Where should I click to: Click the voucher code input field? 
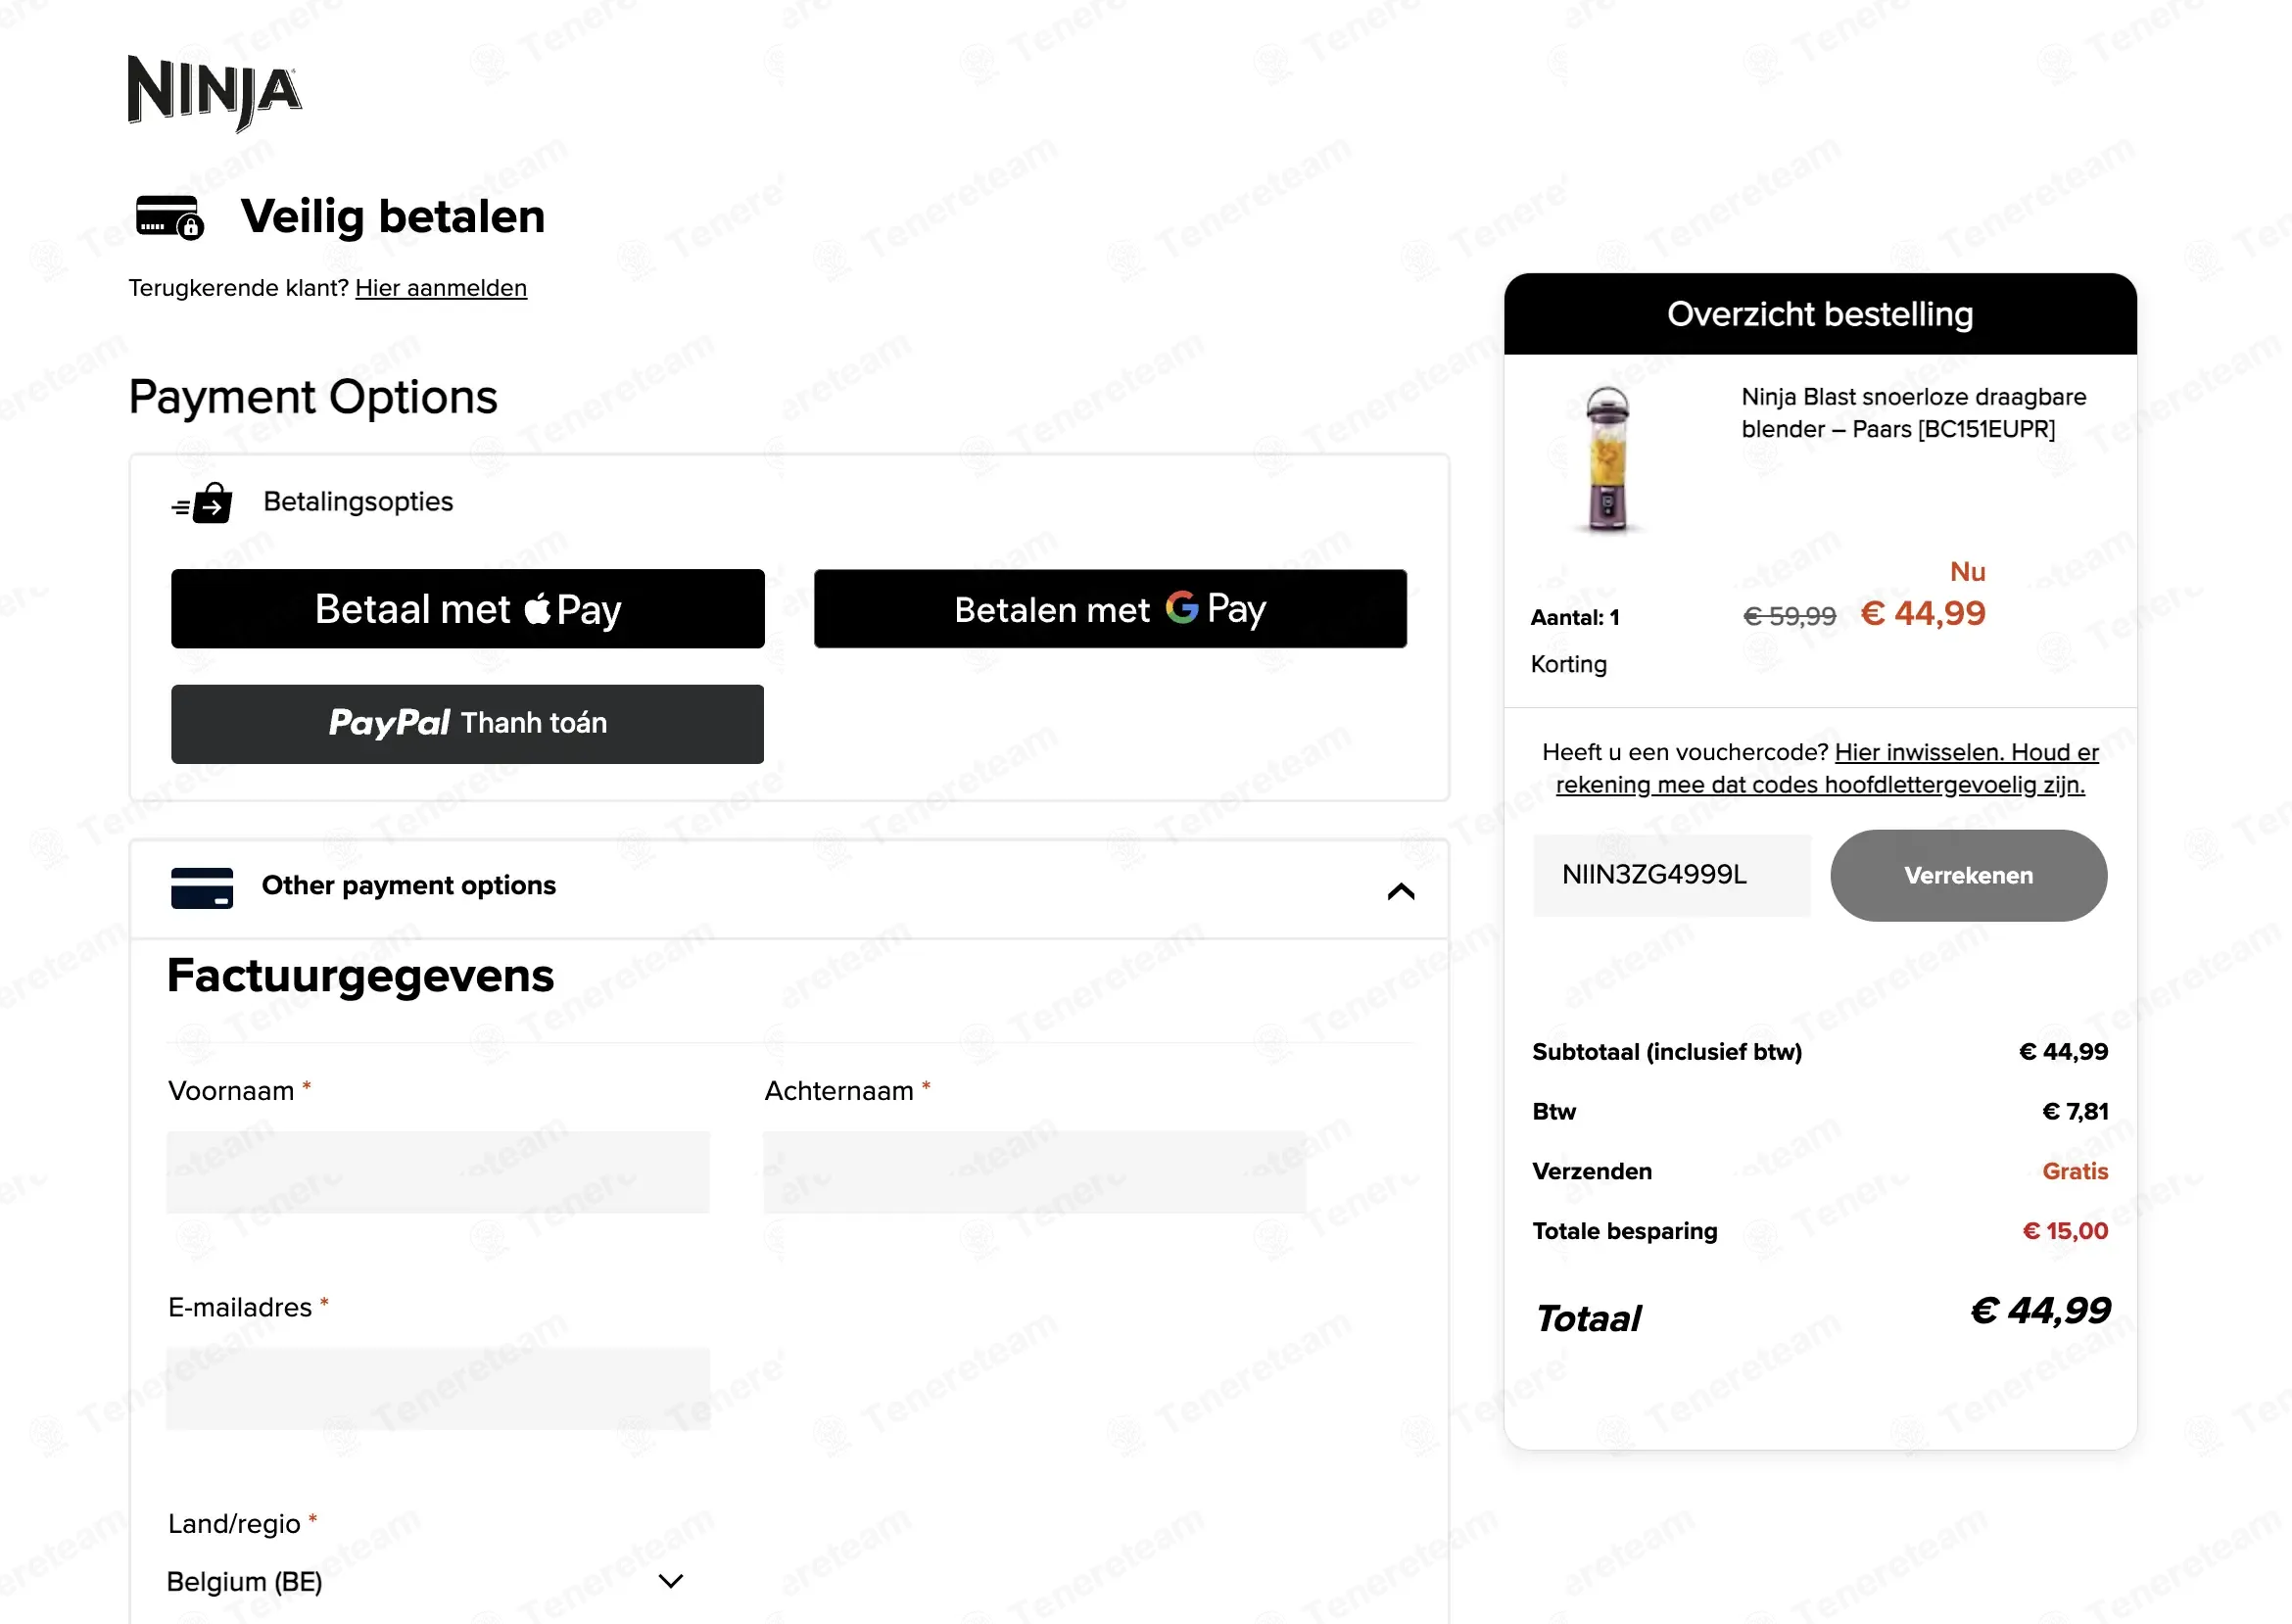(1670, 875)
